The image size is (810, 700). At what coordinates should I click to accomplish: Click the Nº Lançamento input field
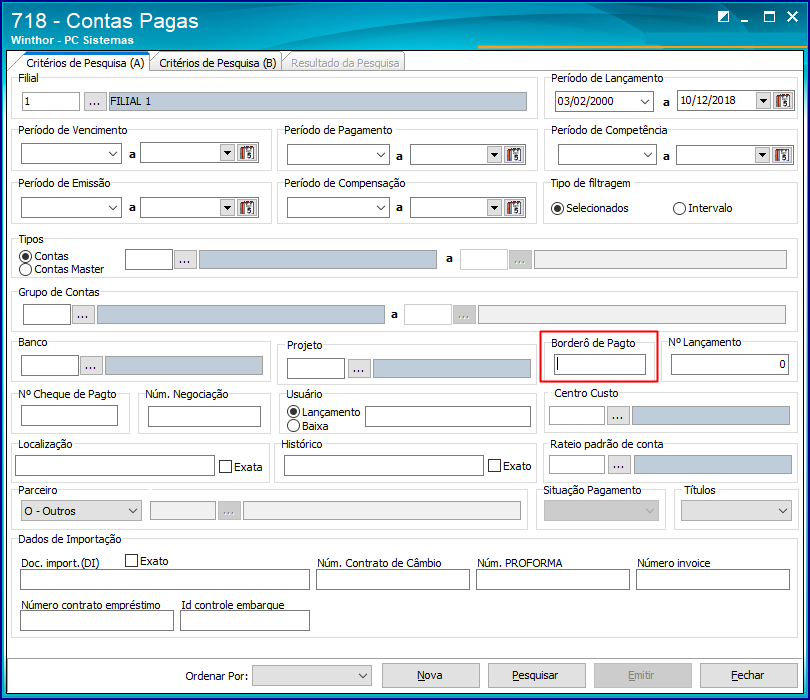729,364
